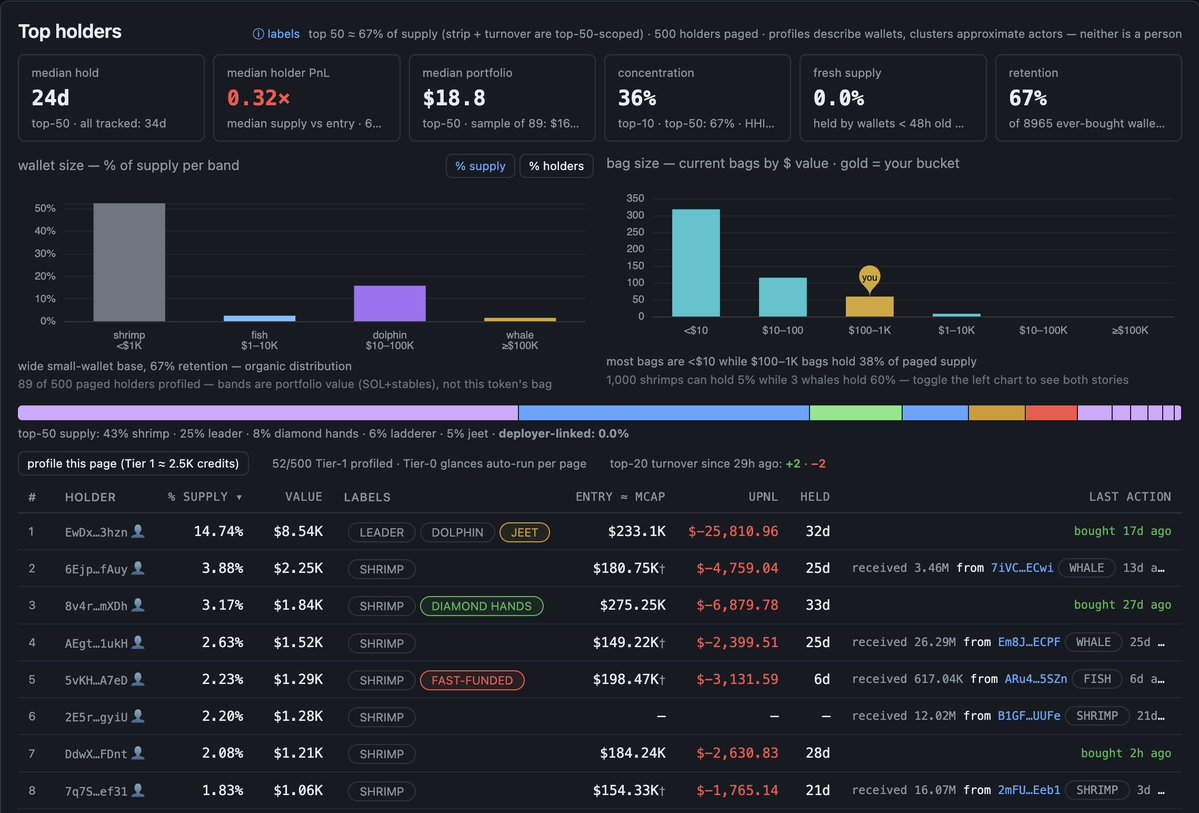Click the info icon beside labels

258,34
